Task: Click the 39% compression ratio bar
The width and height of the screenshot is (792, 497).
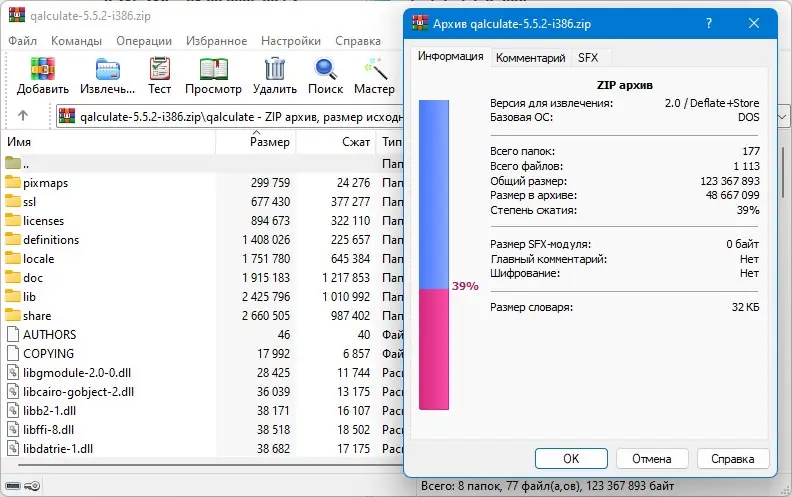Action: pyautogui.click(x=433, y=255)
